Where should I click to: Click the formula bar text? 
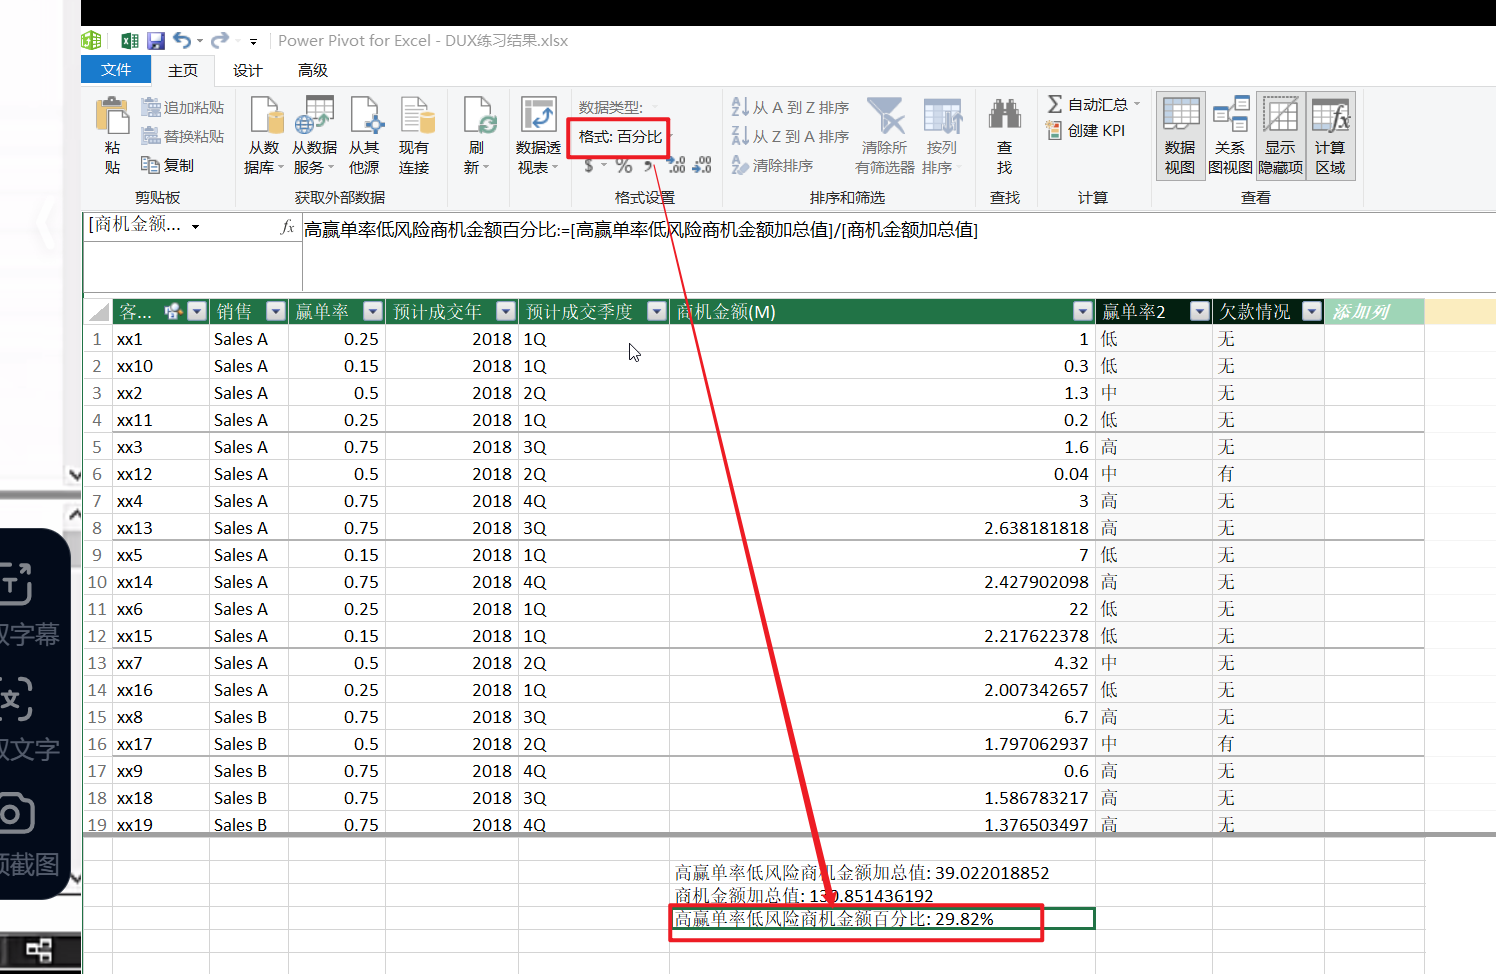(641, 230)
